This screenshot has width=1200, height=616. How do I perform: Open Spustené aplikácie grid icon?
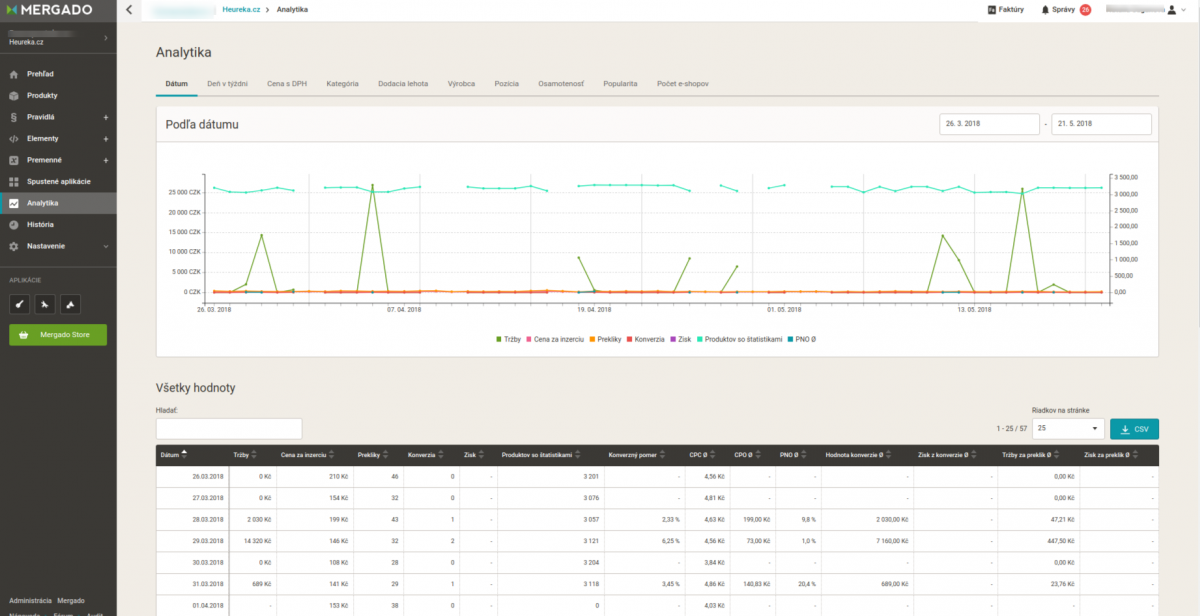tap(14, 181)
